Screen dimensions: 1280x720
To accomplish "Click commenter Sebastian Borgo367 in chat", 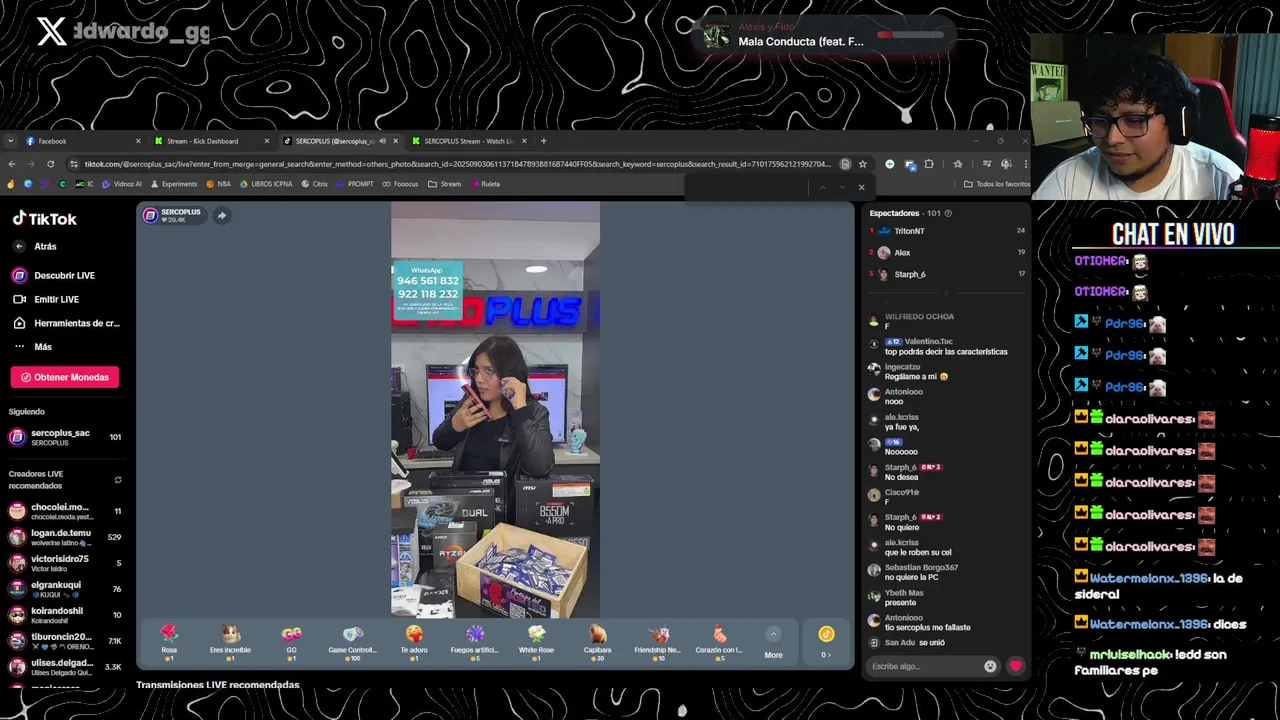I will [x=921, y=568].
